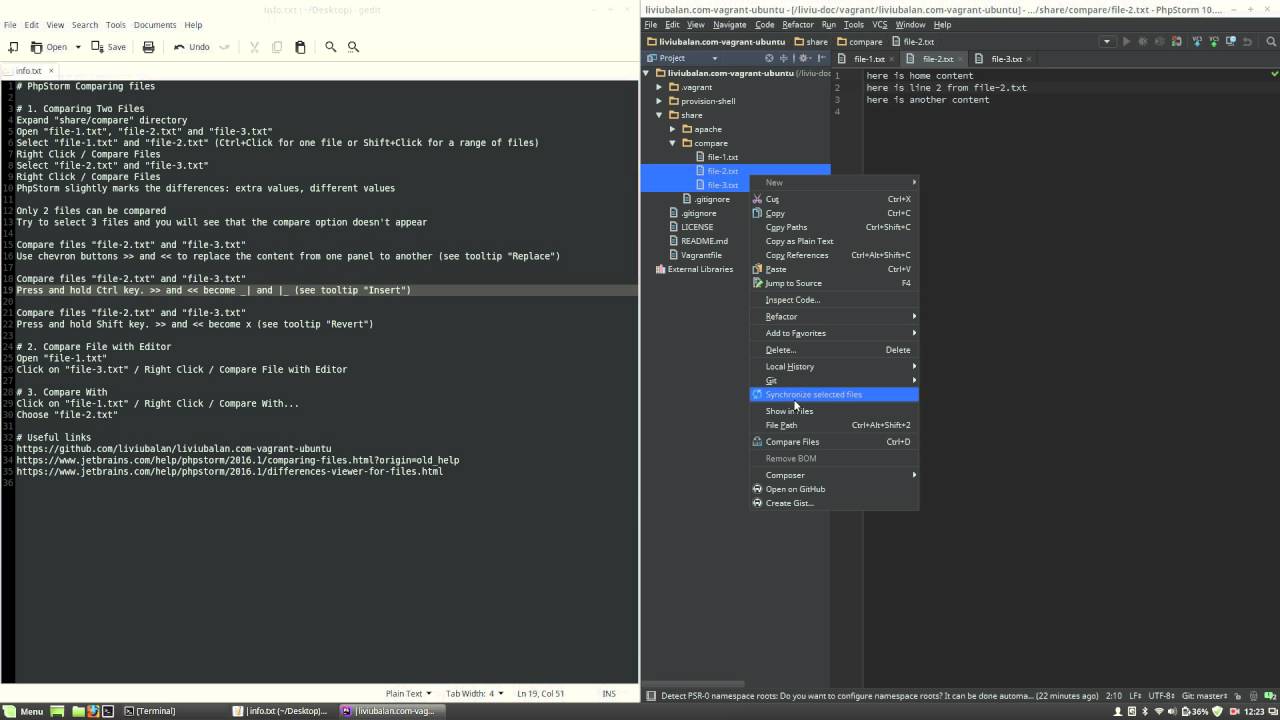This screenshot has height=720, width=1280.
Task: Open the PhpStorm Refactor menu
Action: (x=798, y=25)
